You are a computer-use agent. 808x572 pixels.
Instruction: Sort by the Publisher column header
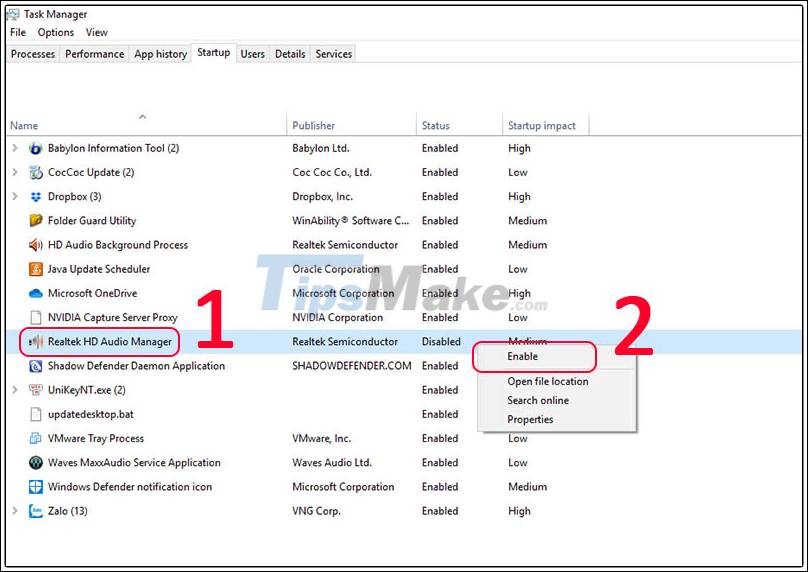click(x=351, y=125)
